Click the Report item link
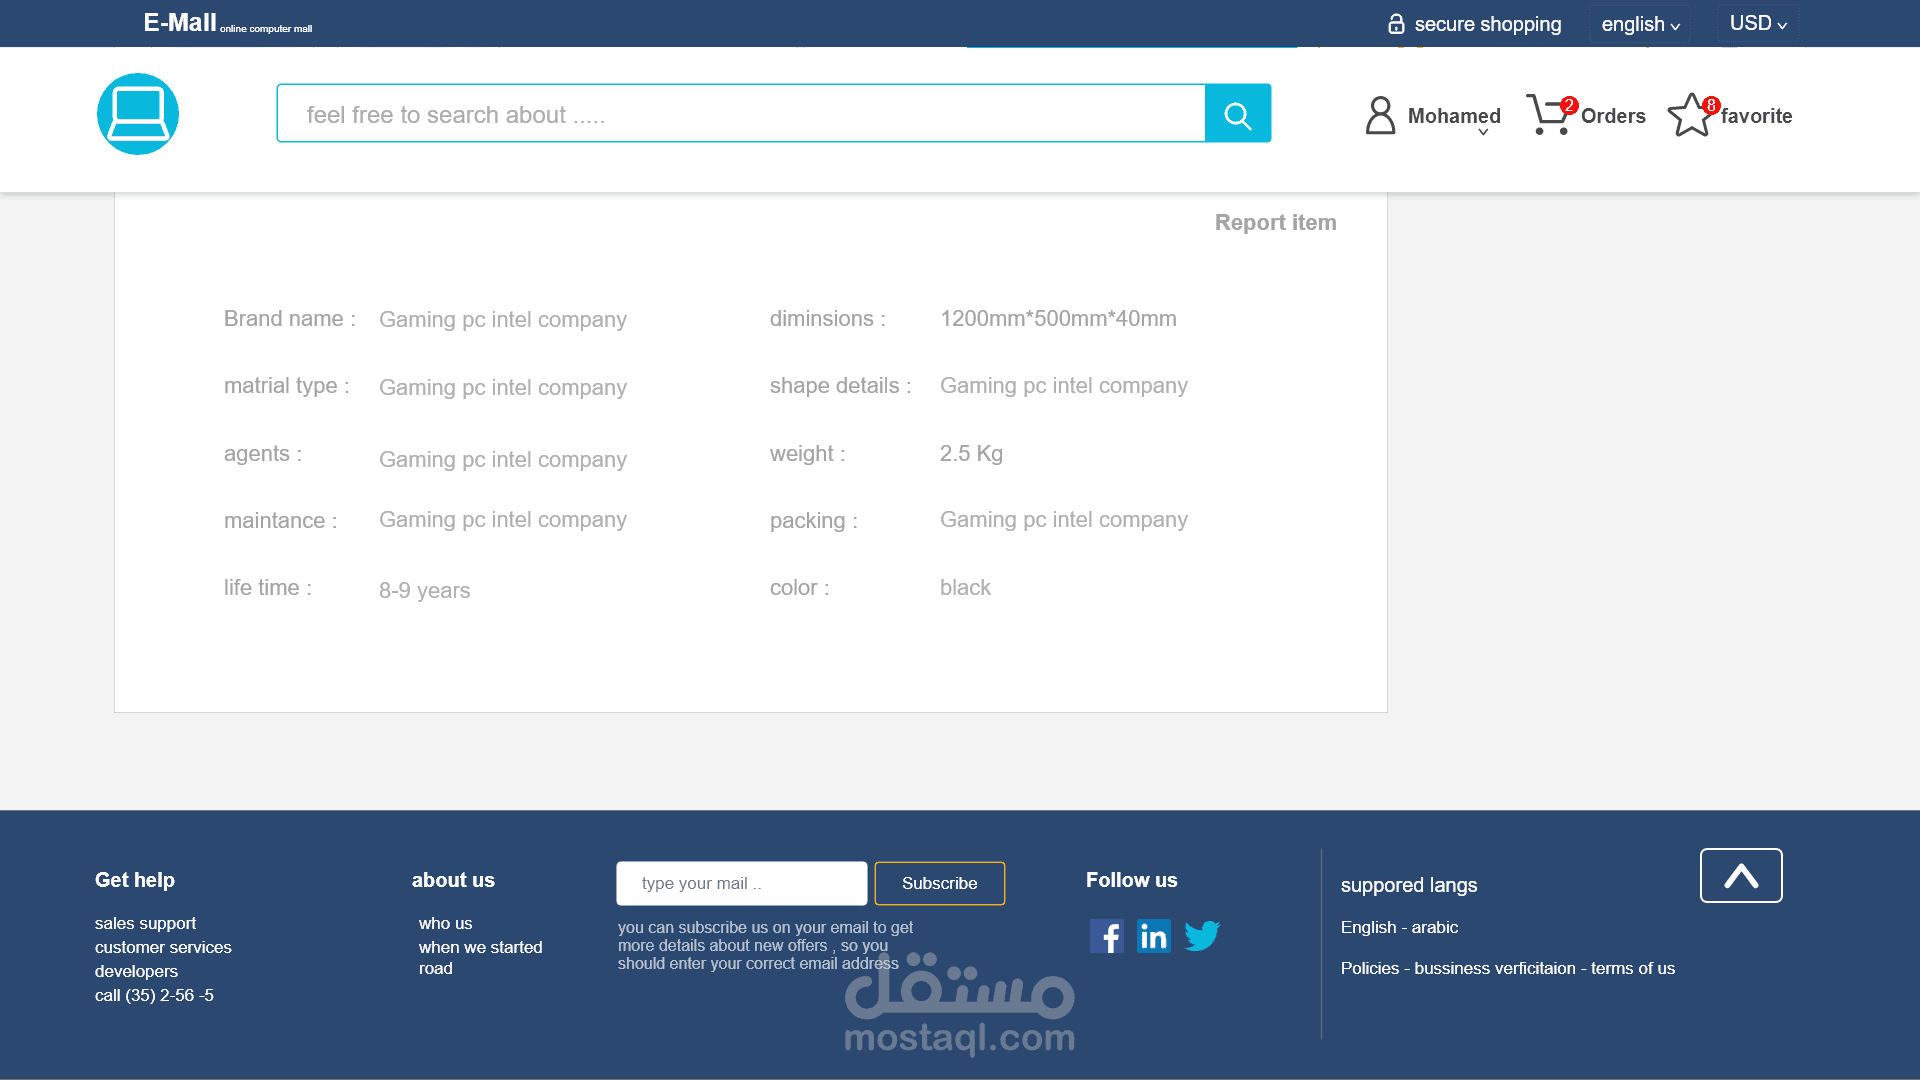 [1275, 222]
